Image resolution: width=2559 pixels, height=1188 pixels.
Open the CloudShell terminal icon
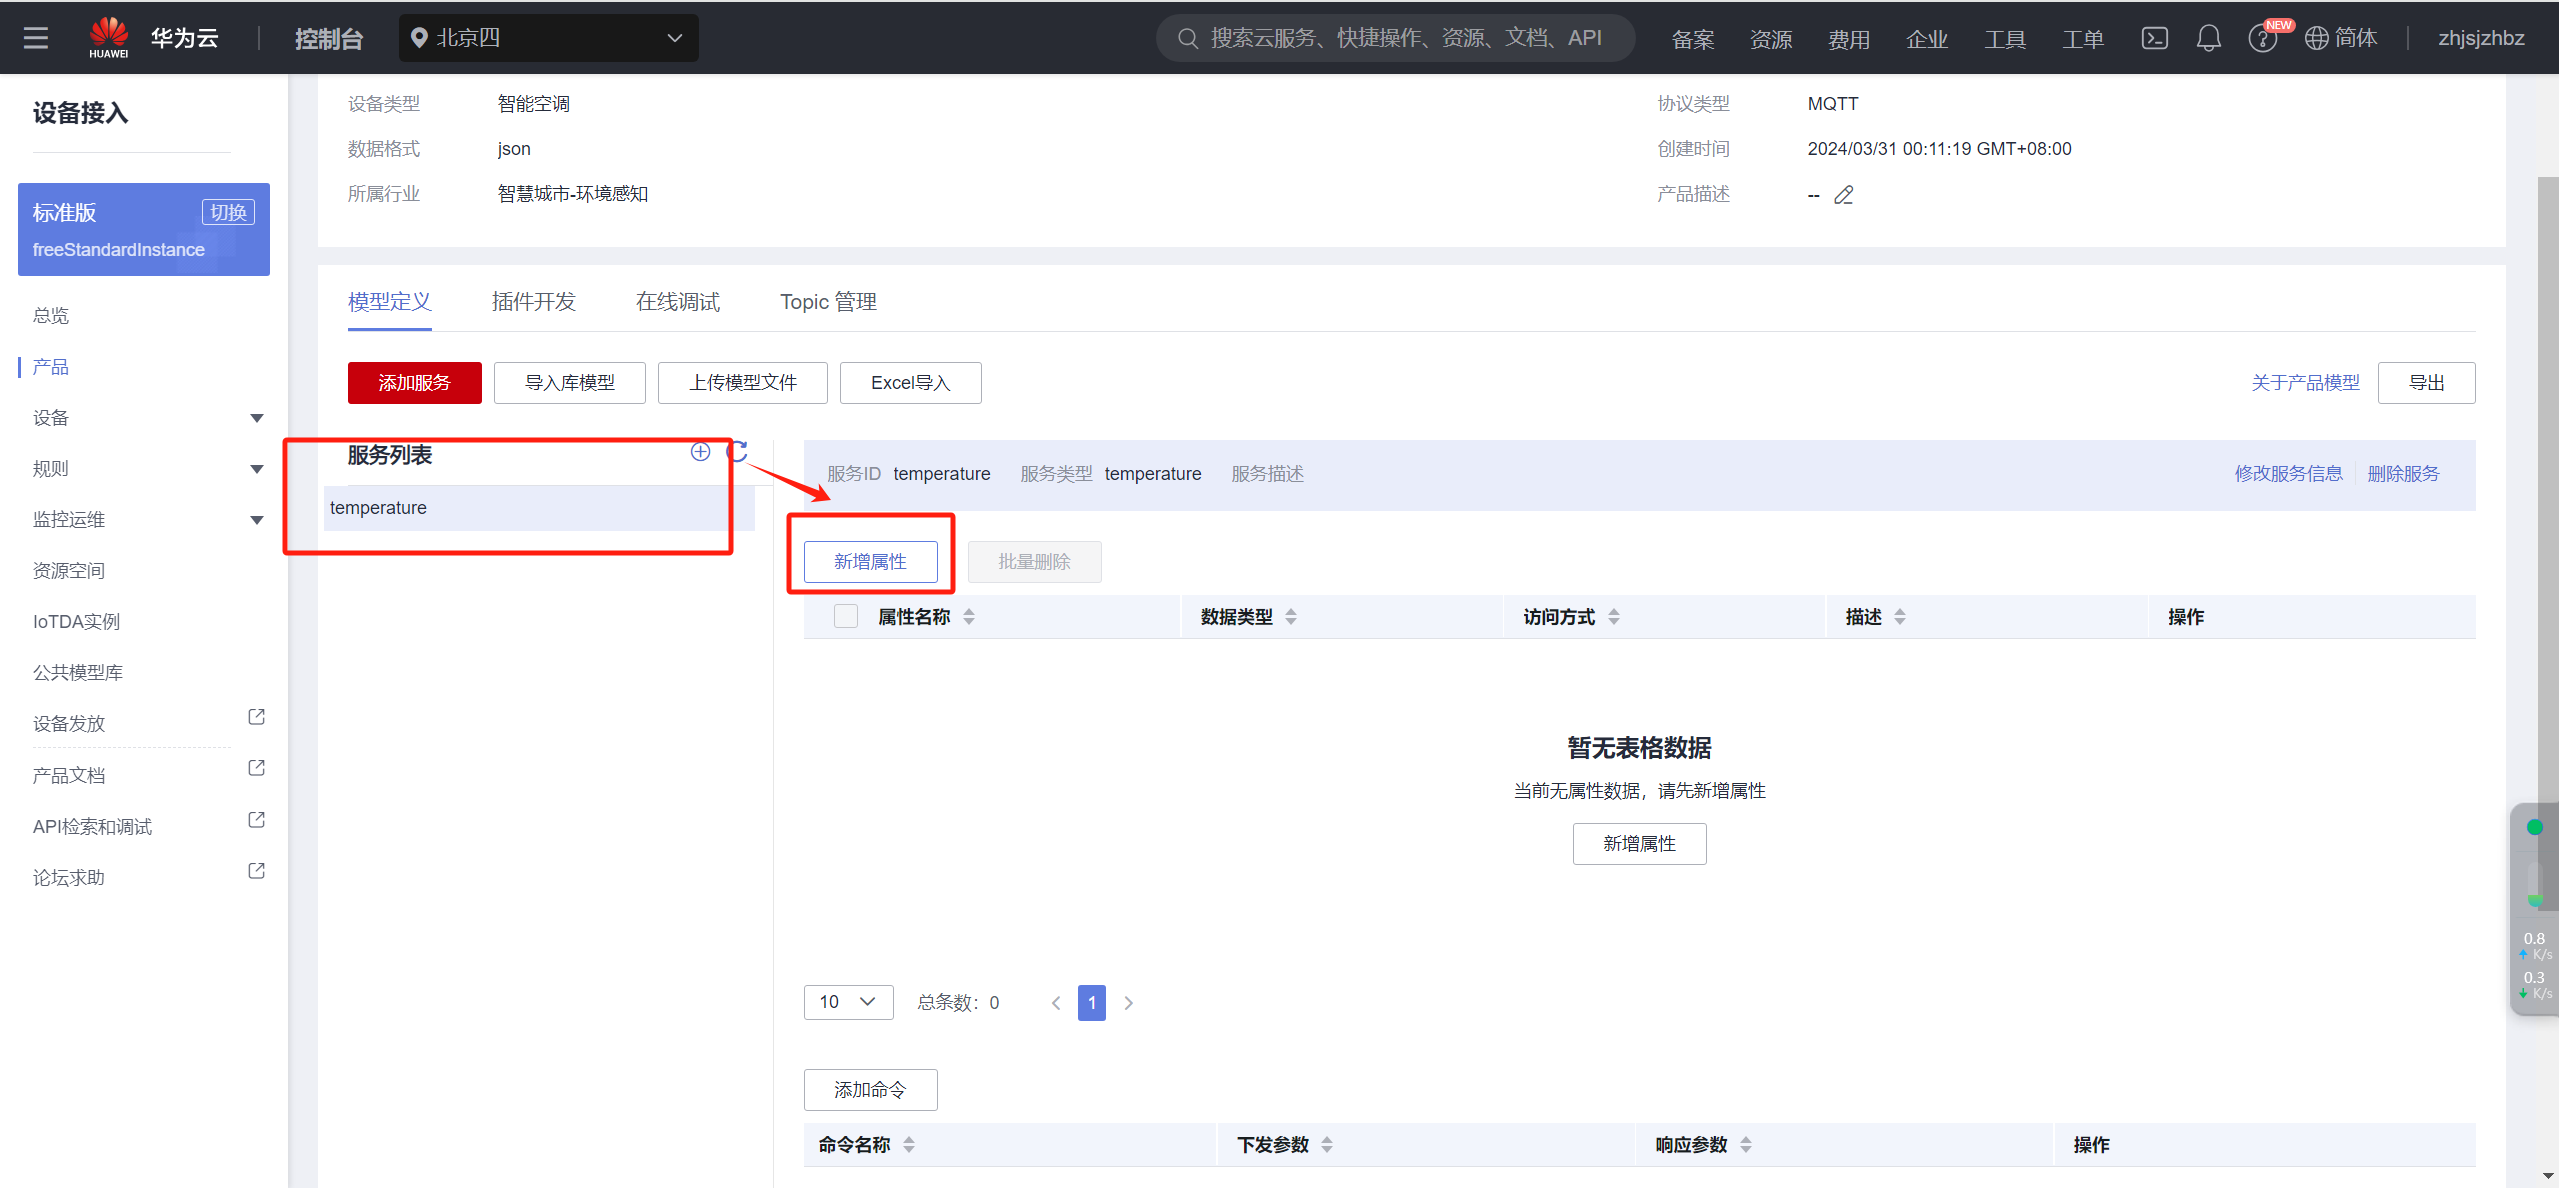coord(2154,38)
